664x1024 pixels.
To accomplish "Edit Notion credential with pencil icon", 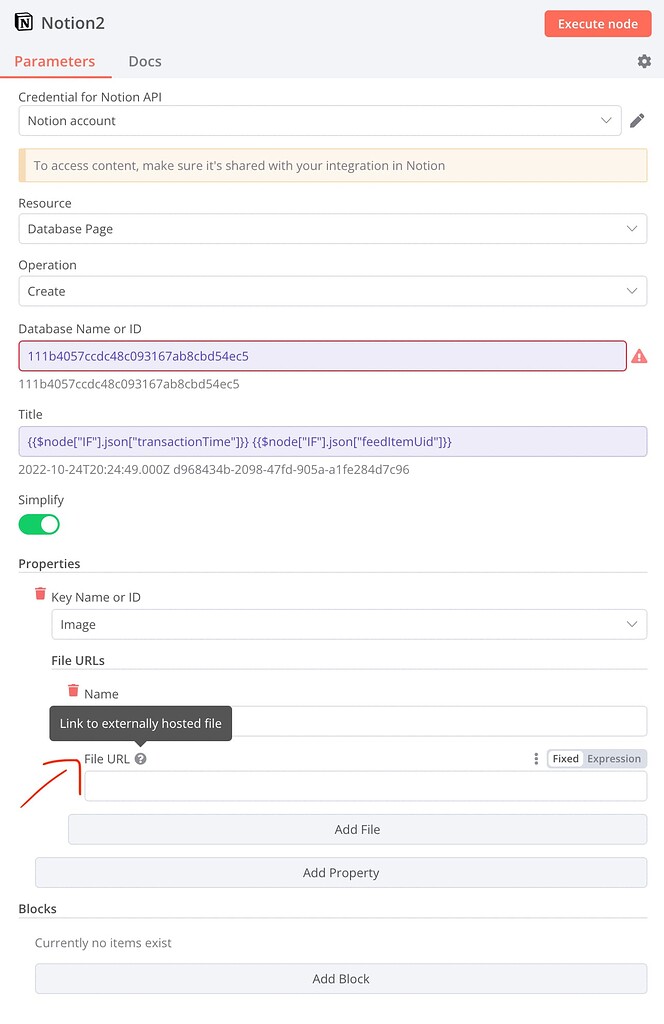I will (x=637, y=121).
